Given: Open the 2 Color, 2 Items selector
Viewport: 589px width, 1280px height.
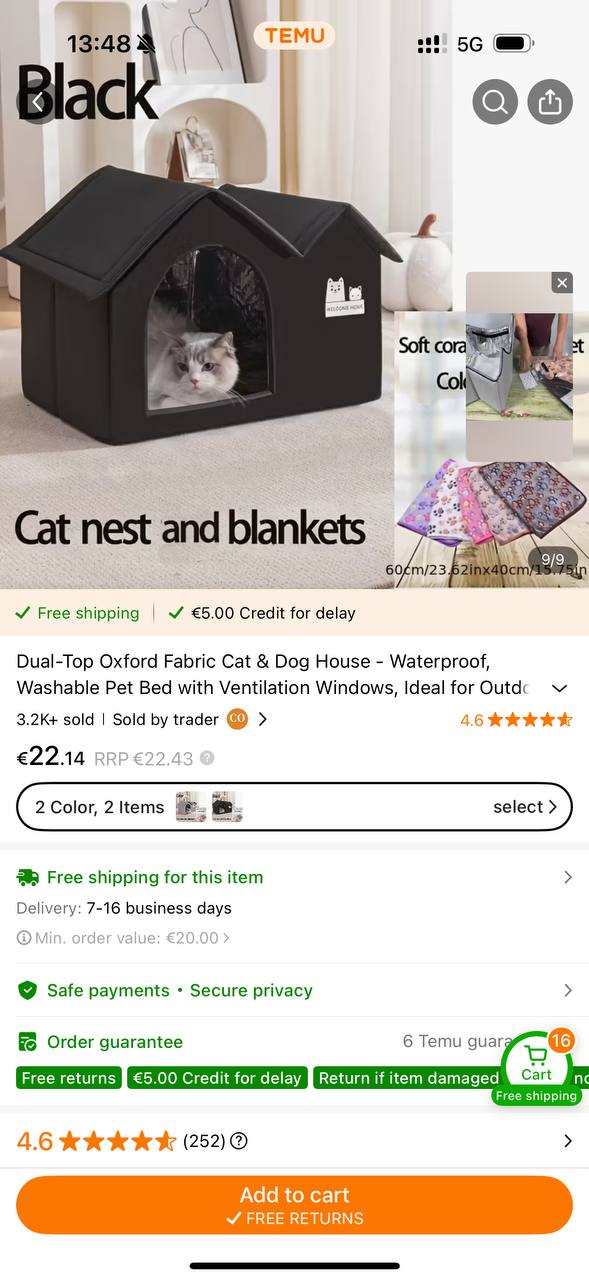Looking at the screenshot, I should pyautogui.click(x=294, y=807).
